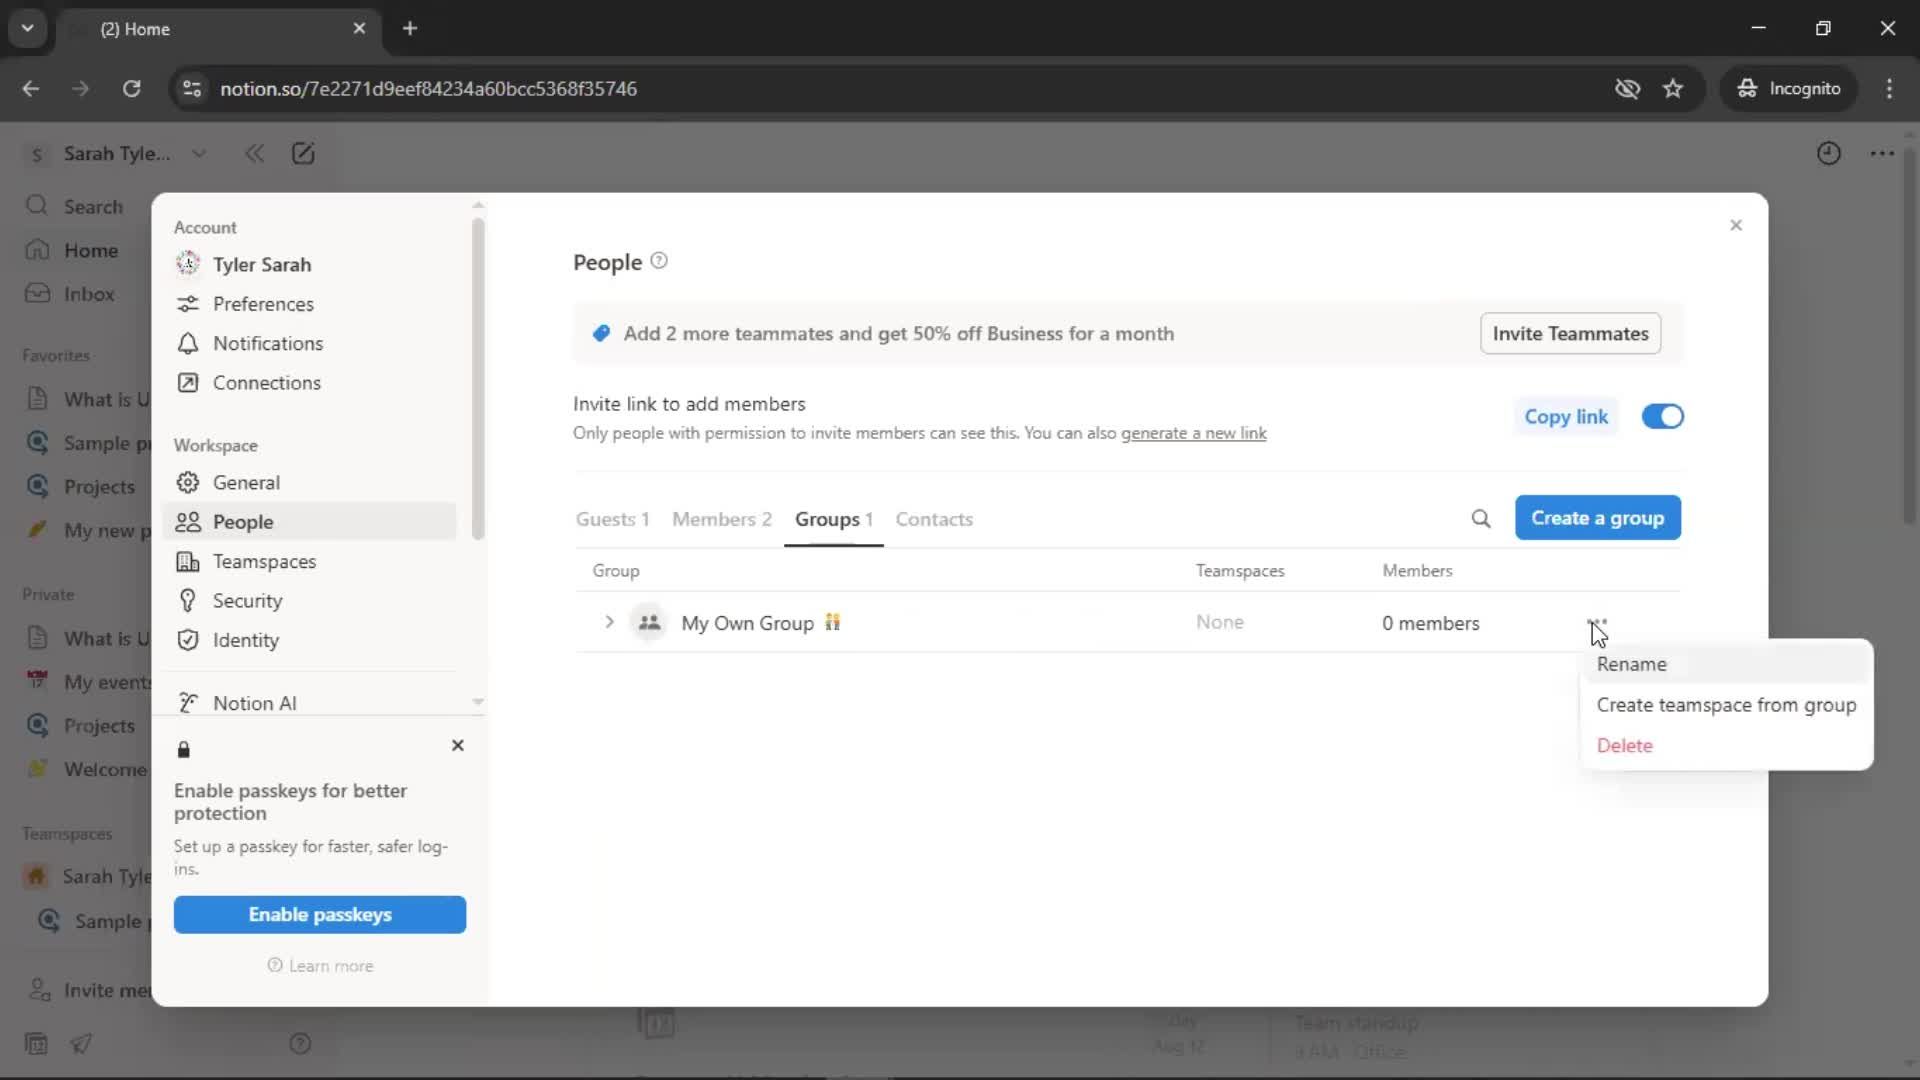Expand the My Own Group row

click(609, 622)
